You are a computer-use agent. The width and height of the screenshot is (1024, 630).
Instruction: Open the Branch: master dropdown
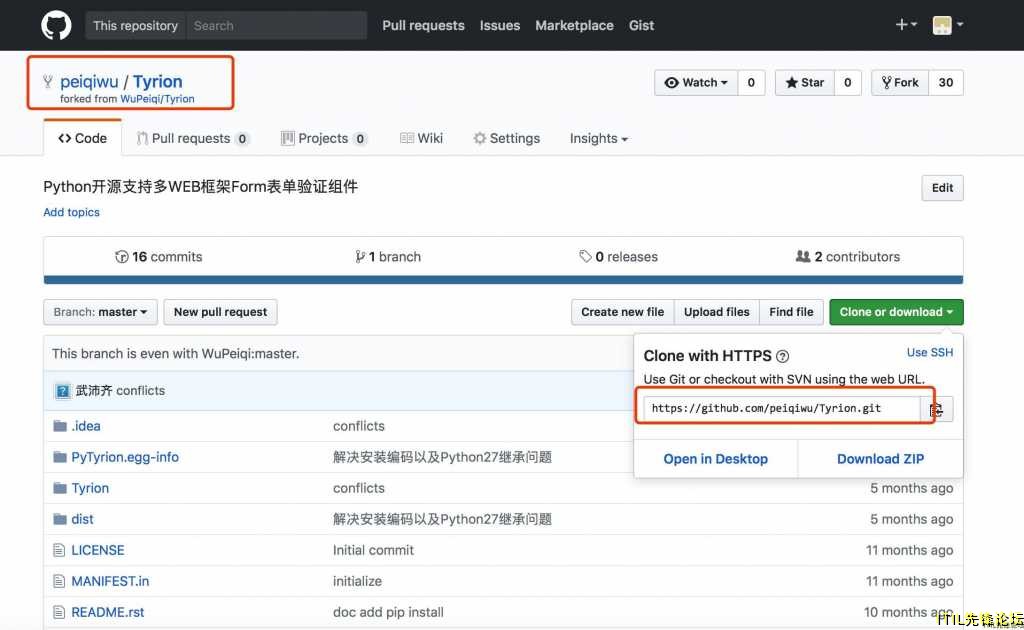point(101,312)
